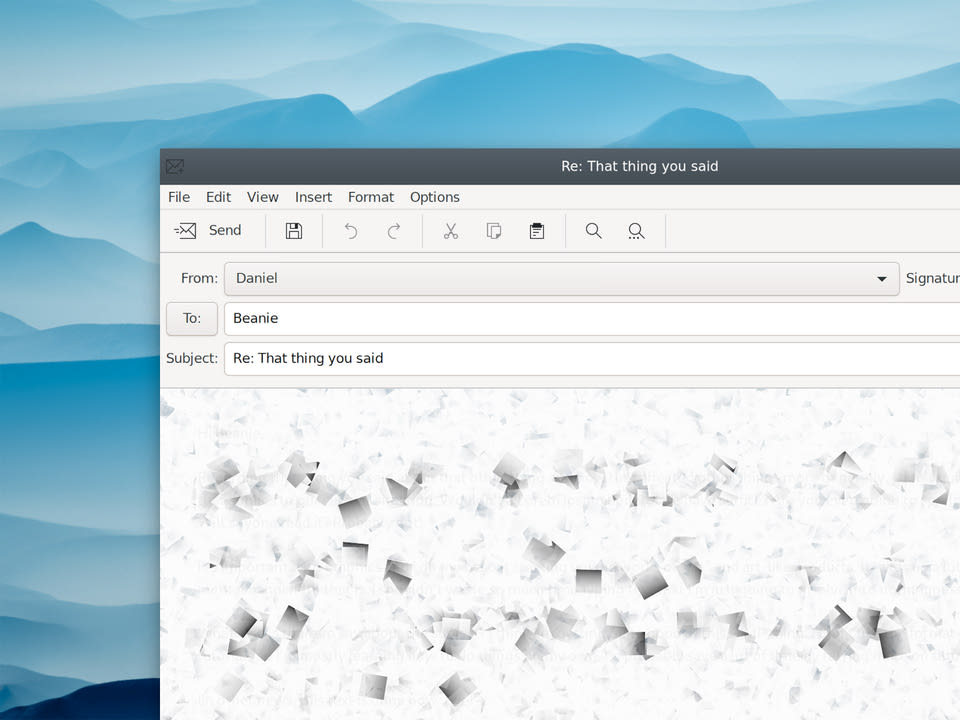The image size is (960, 720).
Task: Open search with the magnifier icon
Action: 593,230
